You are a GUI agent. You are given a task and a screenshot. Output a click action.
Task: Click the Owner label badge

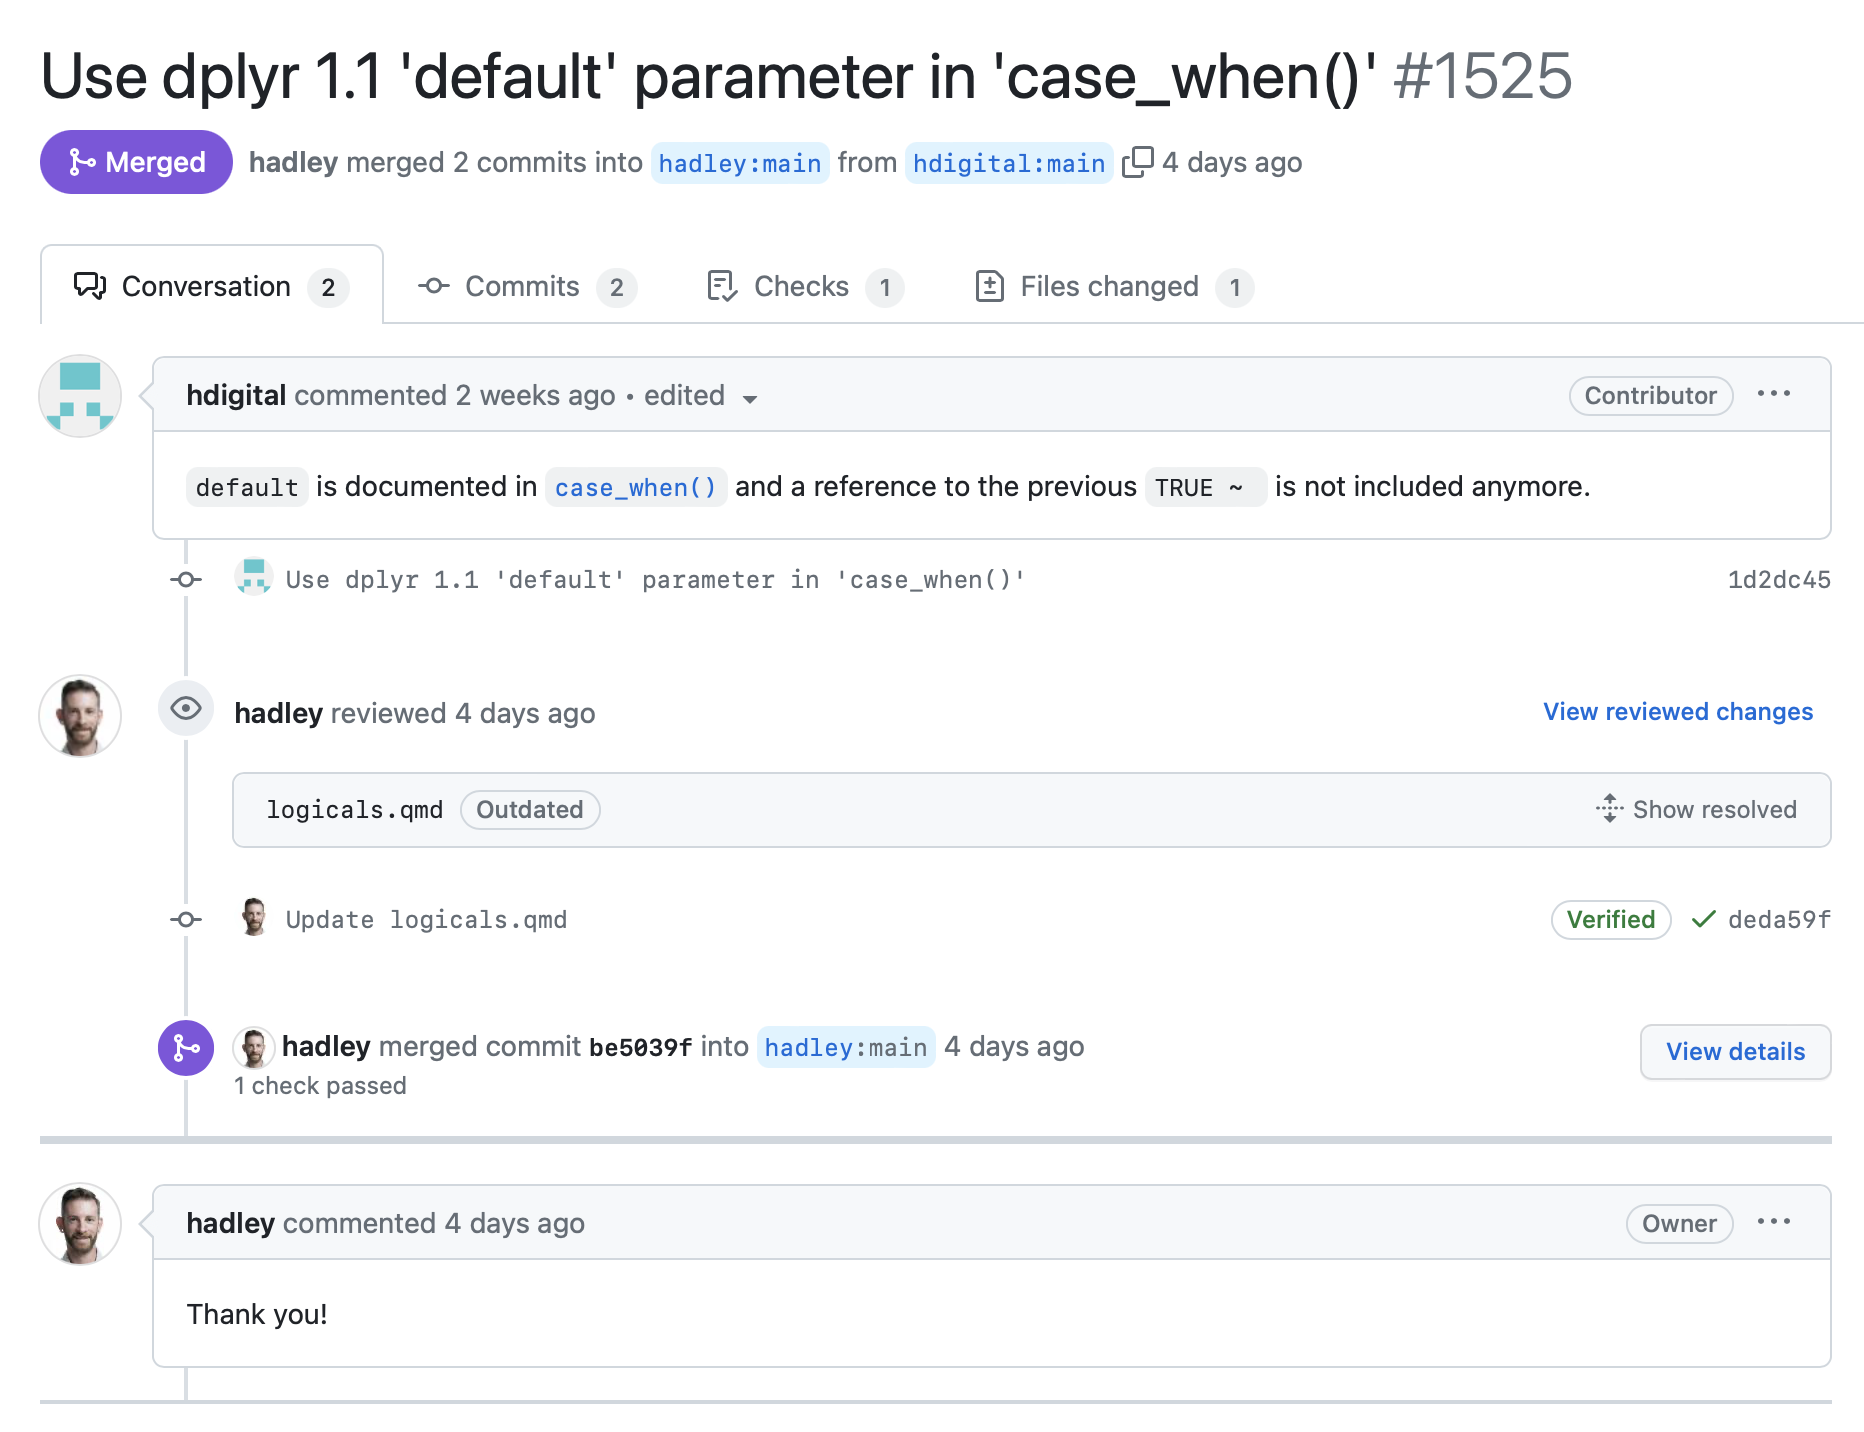coord(1680,1223)
